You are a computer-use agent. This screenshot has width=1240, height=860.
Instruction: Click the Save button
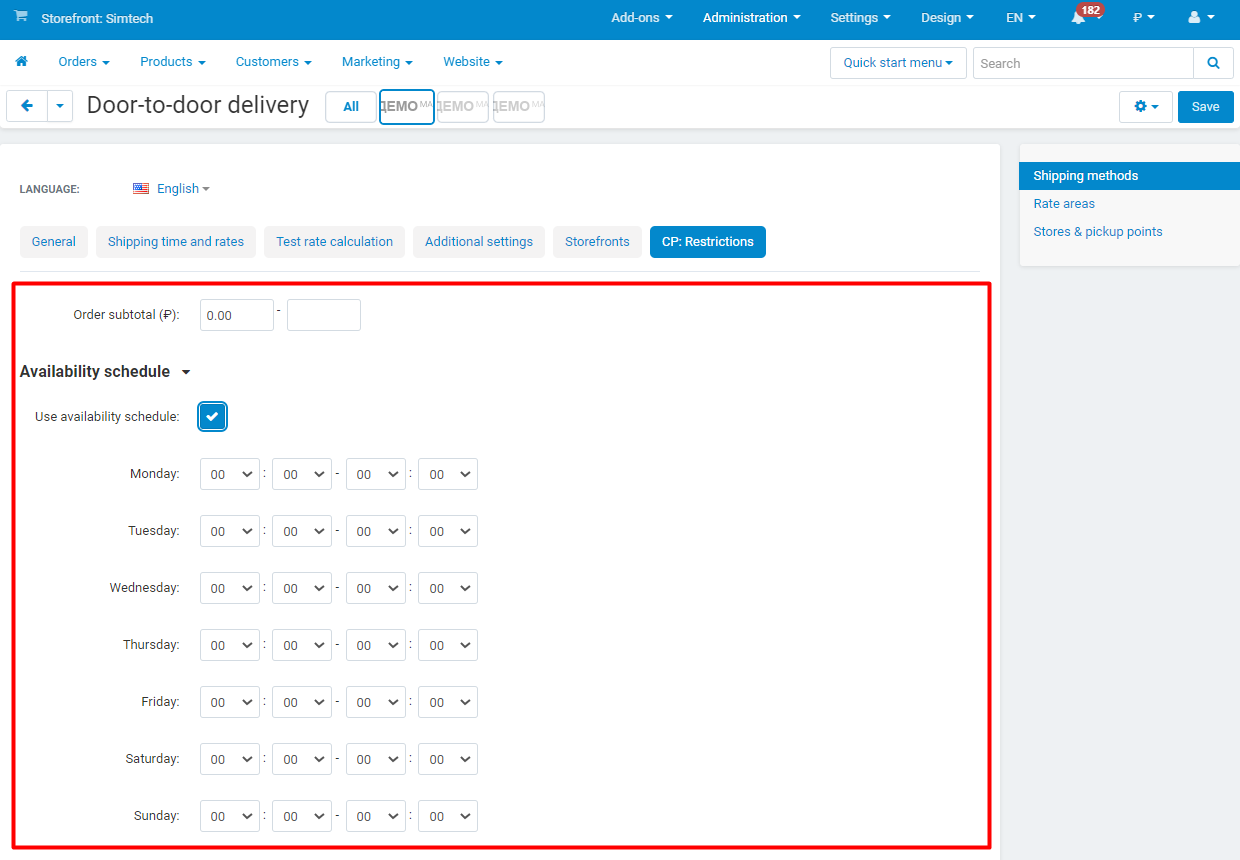coord(1205,107)
